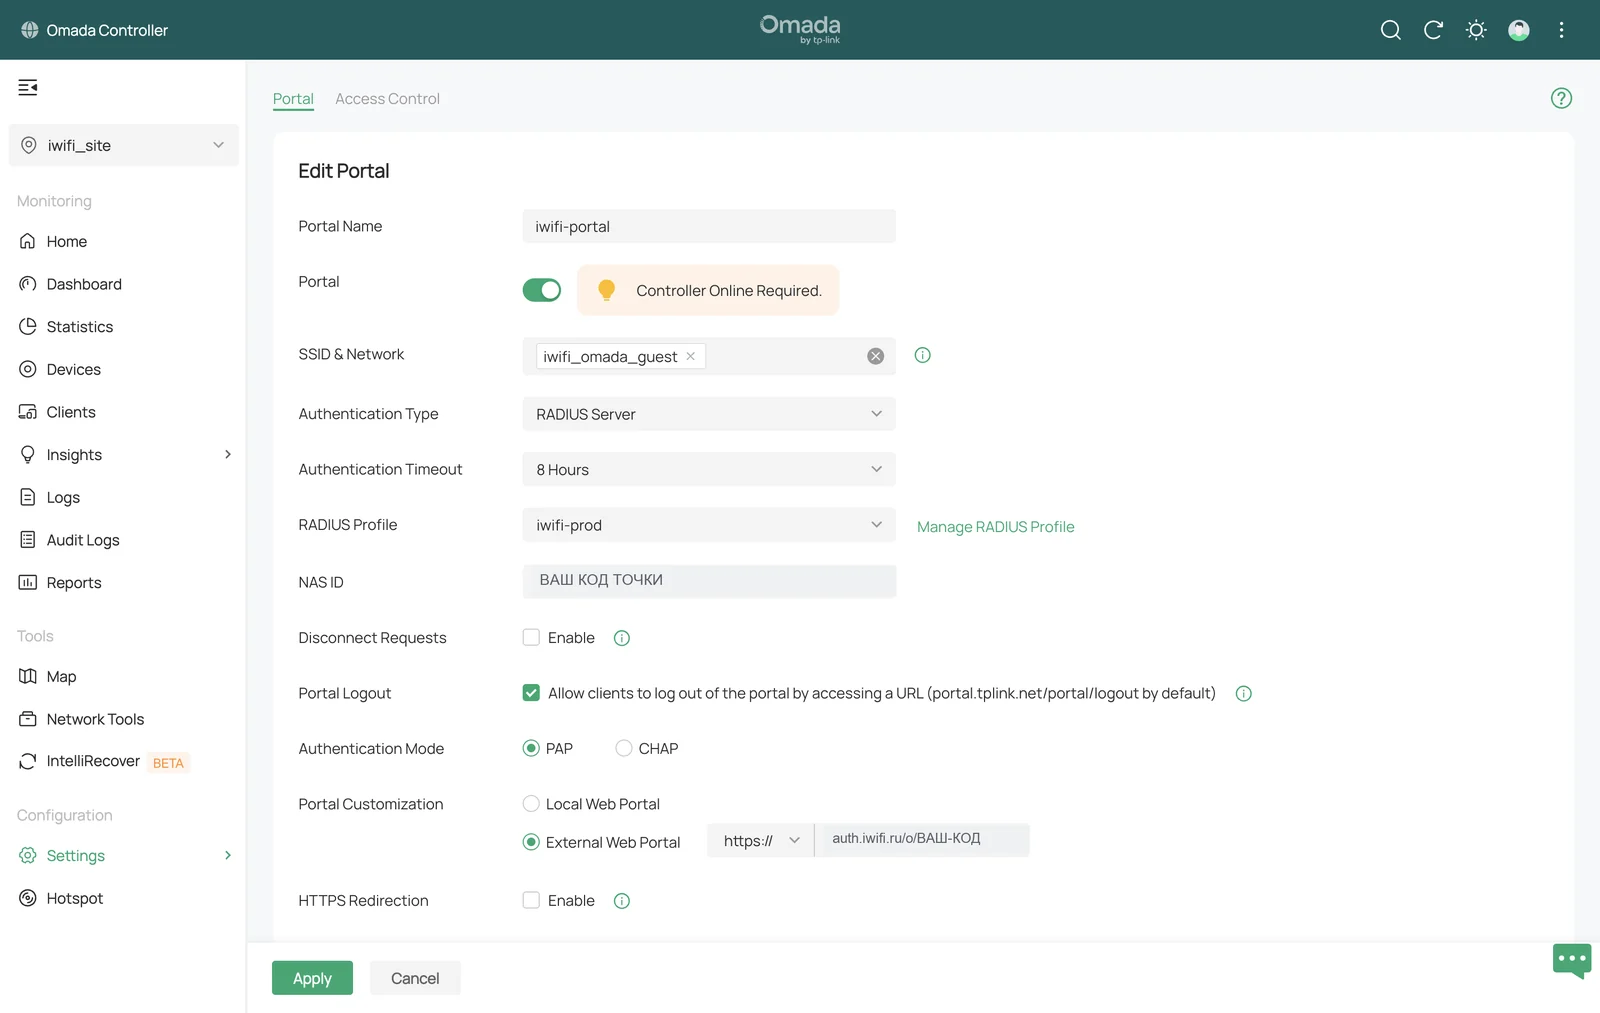Click the Reports chart icon
Viewport: 1600px width, 1013px height.
click(28, 582)
